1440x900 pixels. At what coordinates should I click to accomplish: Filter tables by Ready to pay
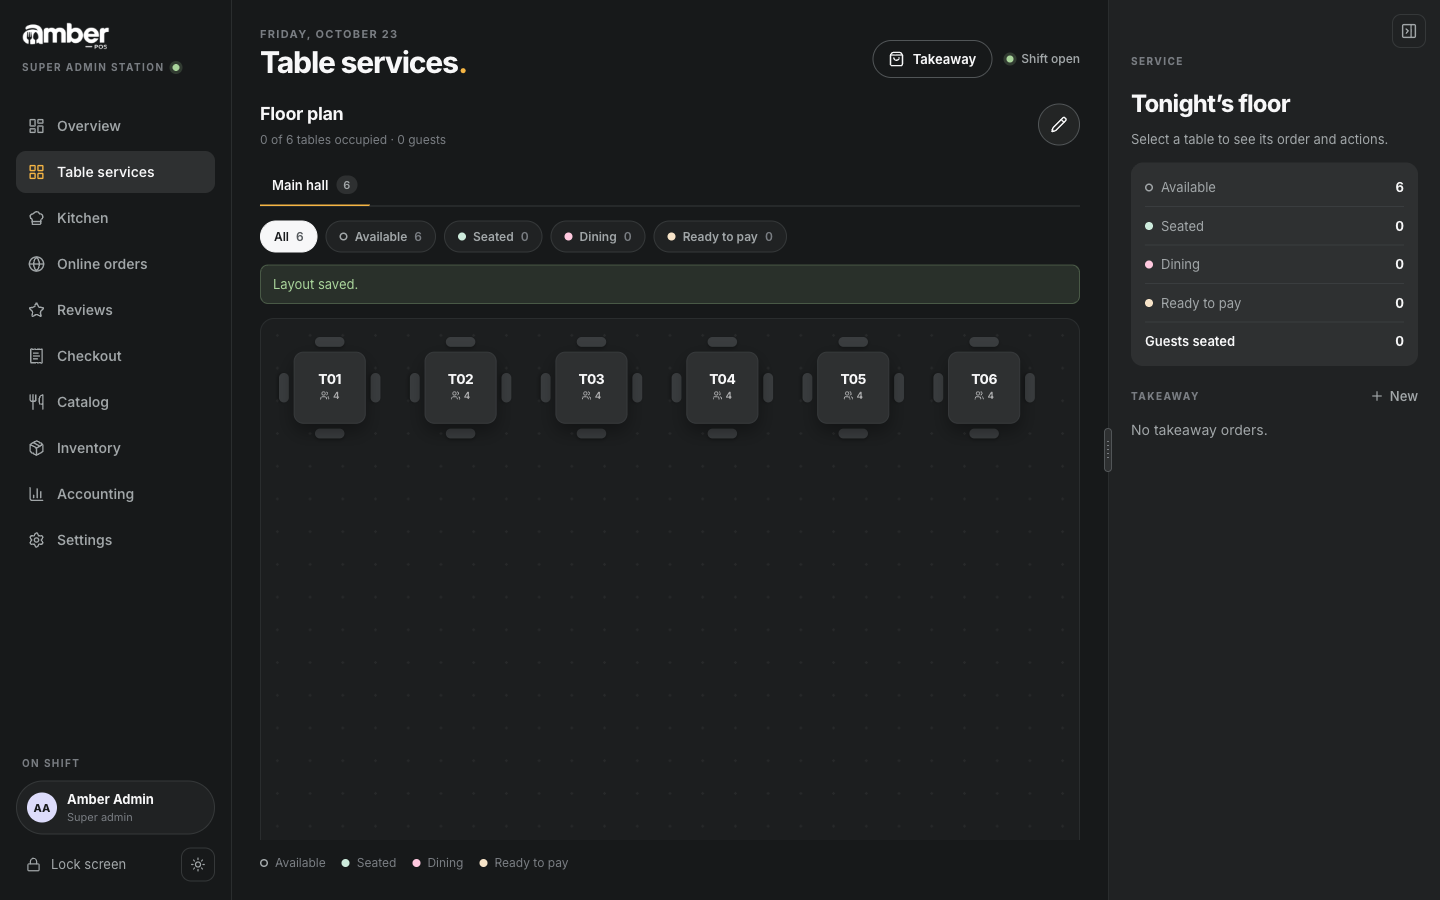point(720,237)
